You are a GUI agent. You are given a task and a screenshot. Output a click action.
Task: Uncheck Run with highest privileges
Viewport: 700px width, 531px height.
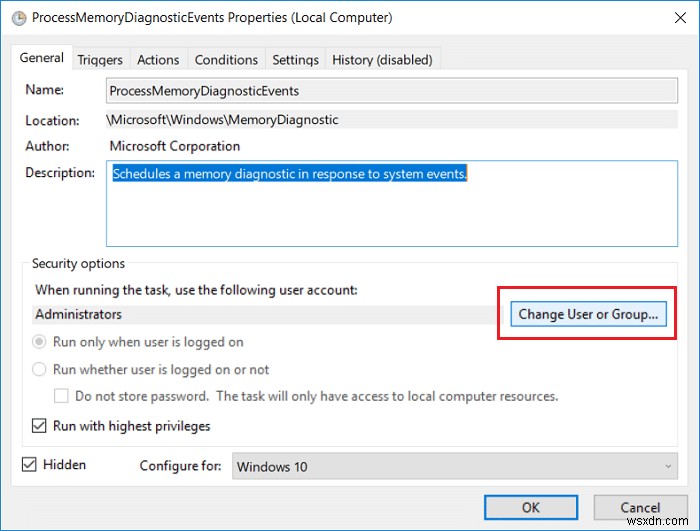[x=39, y=426]
